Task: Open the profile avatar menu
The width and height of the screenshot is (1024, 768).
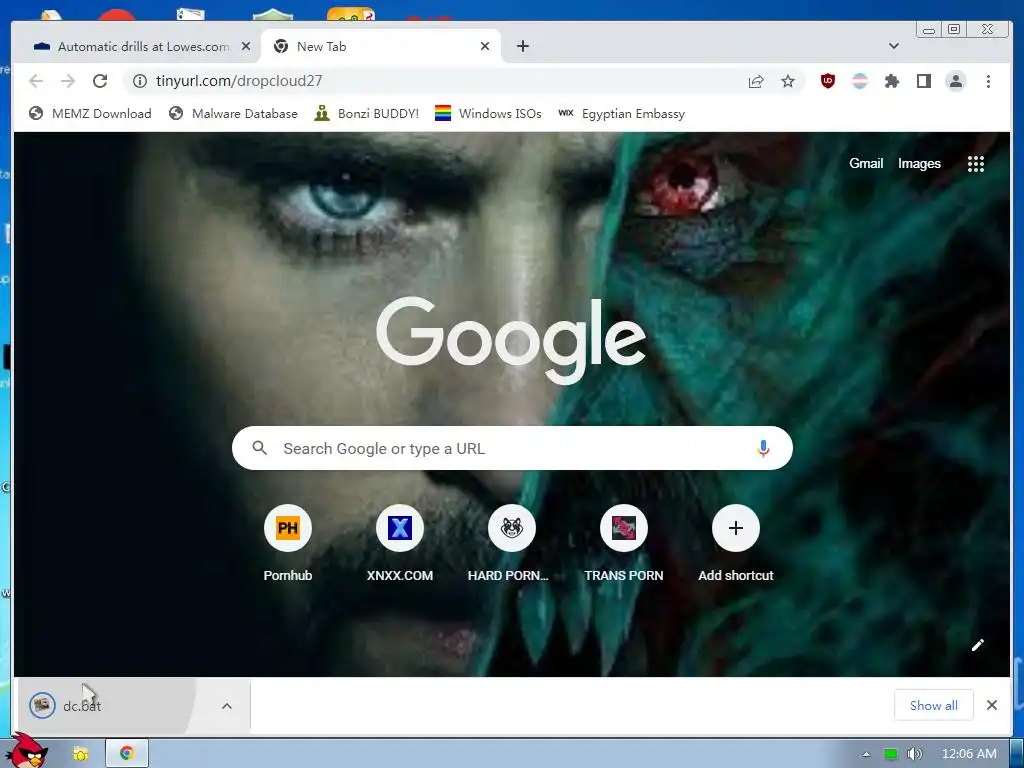Action: tap(955, 81)
